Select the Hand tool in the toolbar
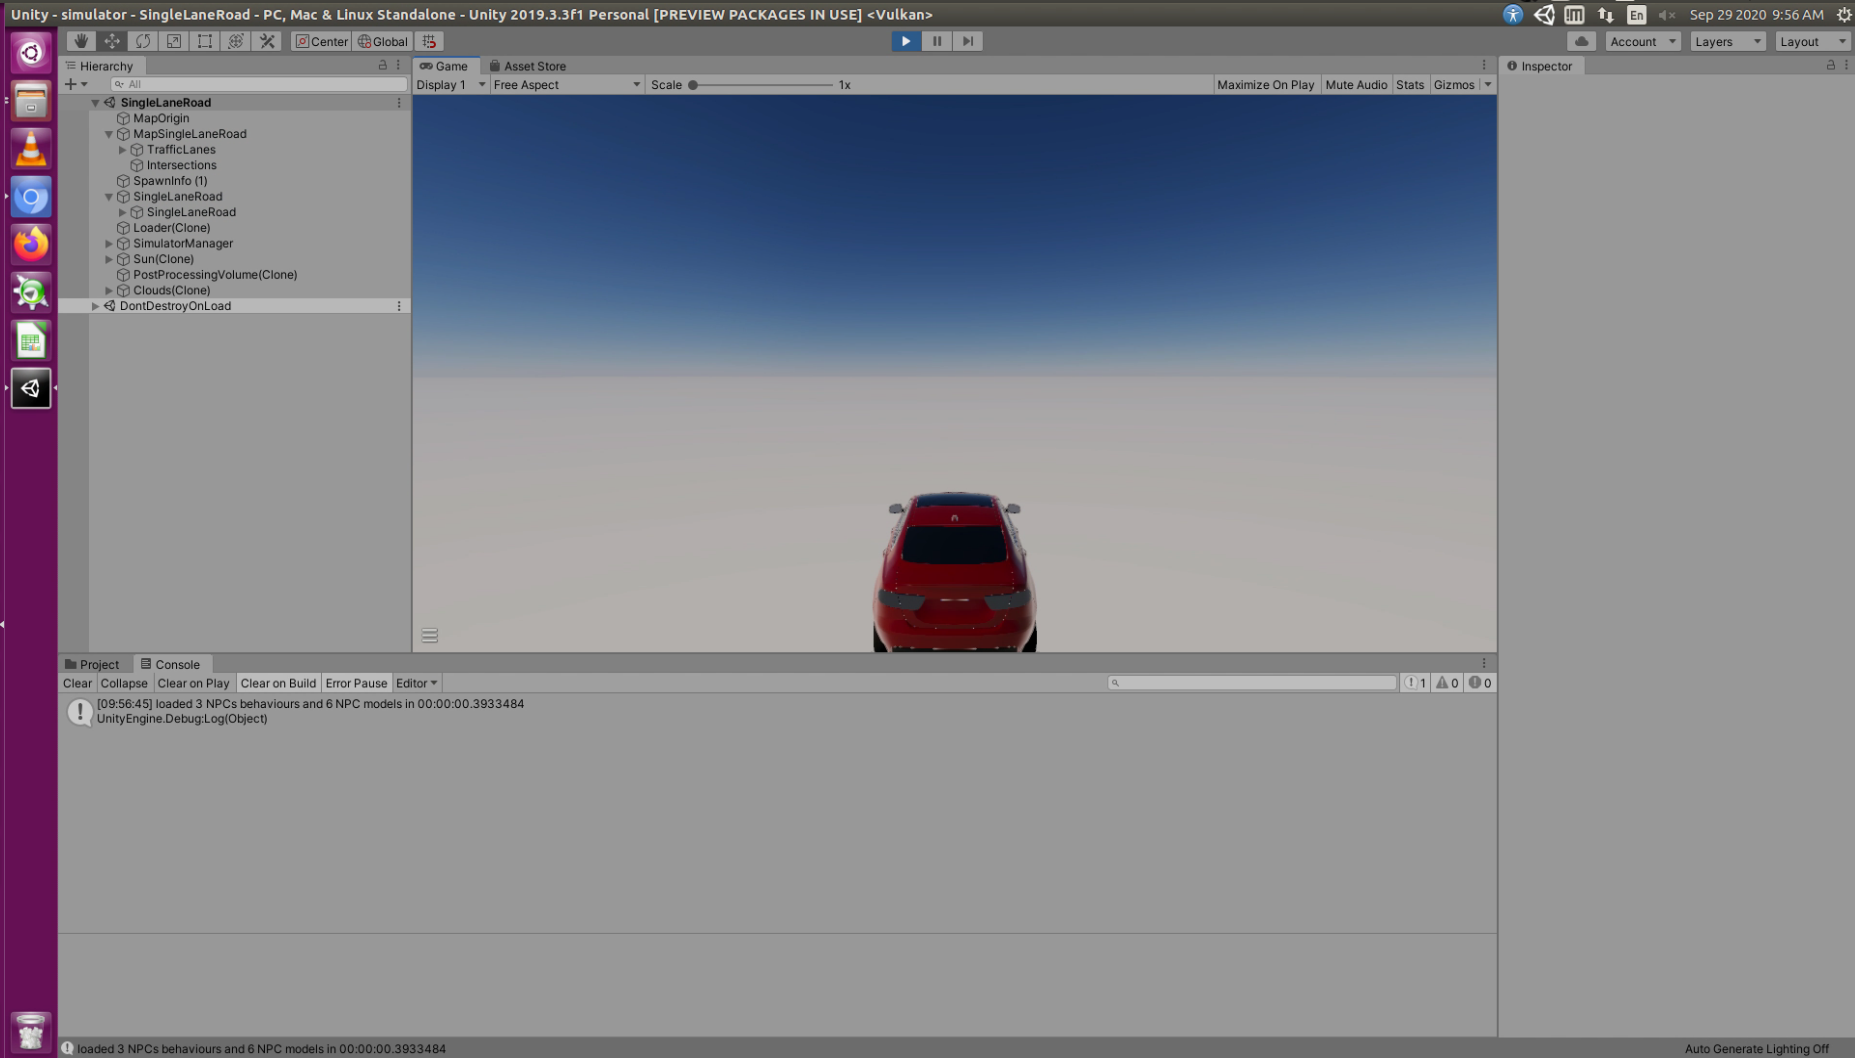Screen dimensions: 1855x1058 [x=80, y=41]
